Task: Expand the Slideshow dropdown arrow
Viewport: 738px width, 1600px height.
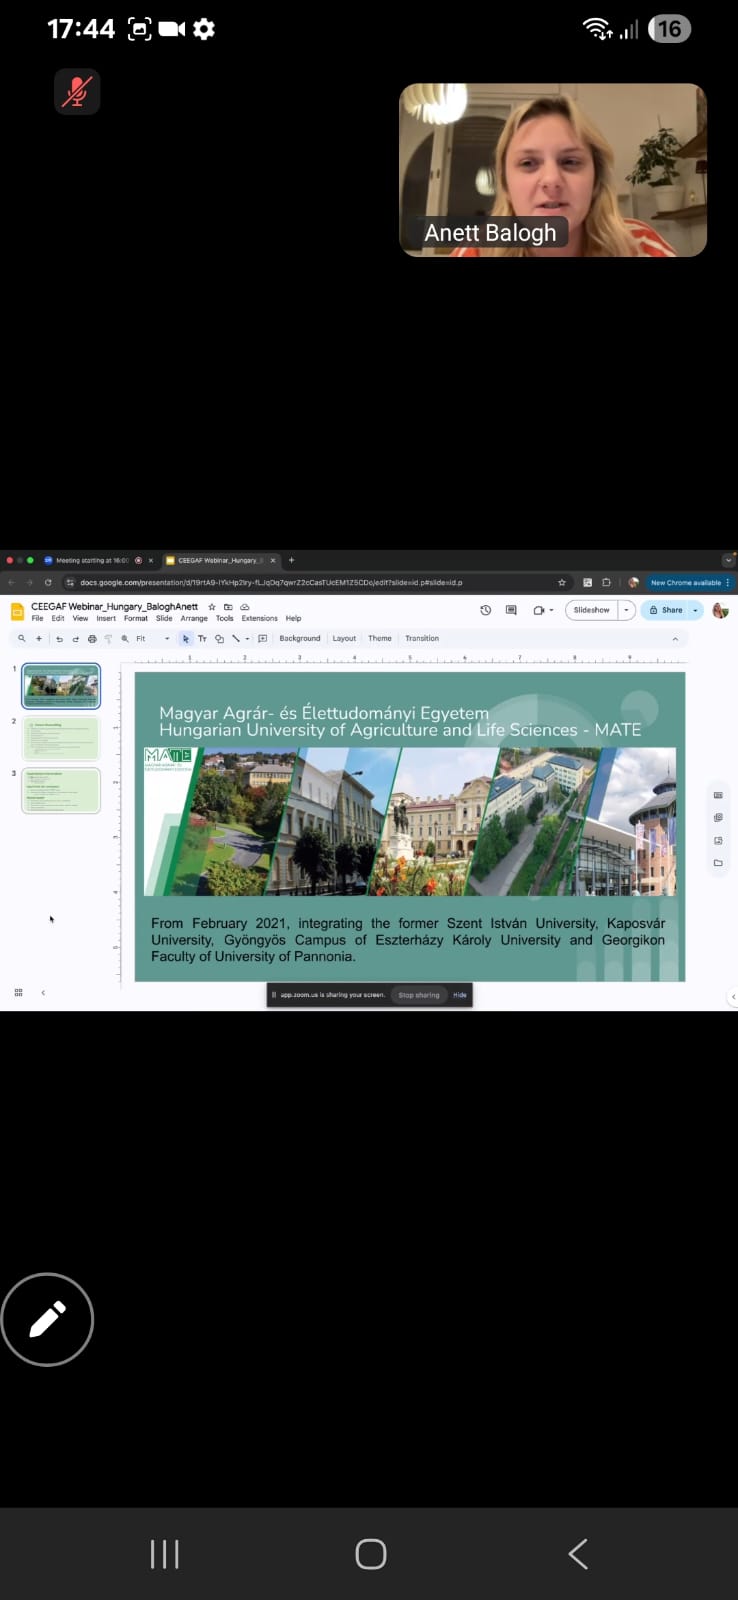Action: coord(627,610)
